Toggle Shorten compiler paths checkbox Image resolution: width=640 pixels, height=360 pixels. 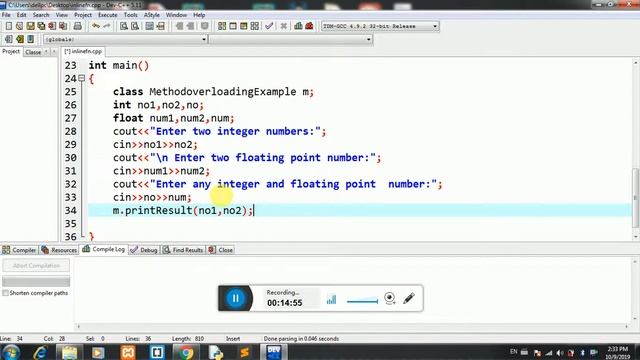(5, 293)
